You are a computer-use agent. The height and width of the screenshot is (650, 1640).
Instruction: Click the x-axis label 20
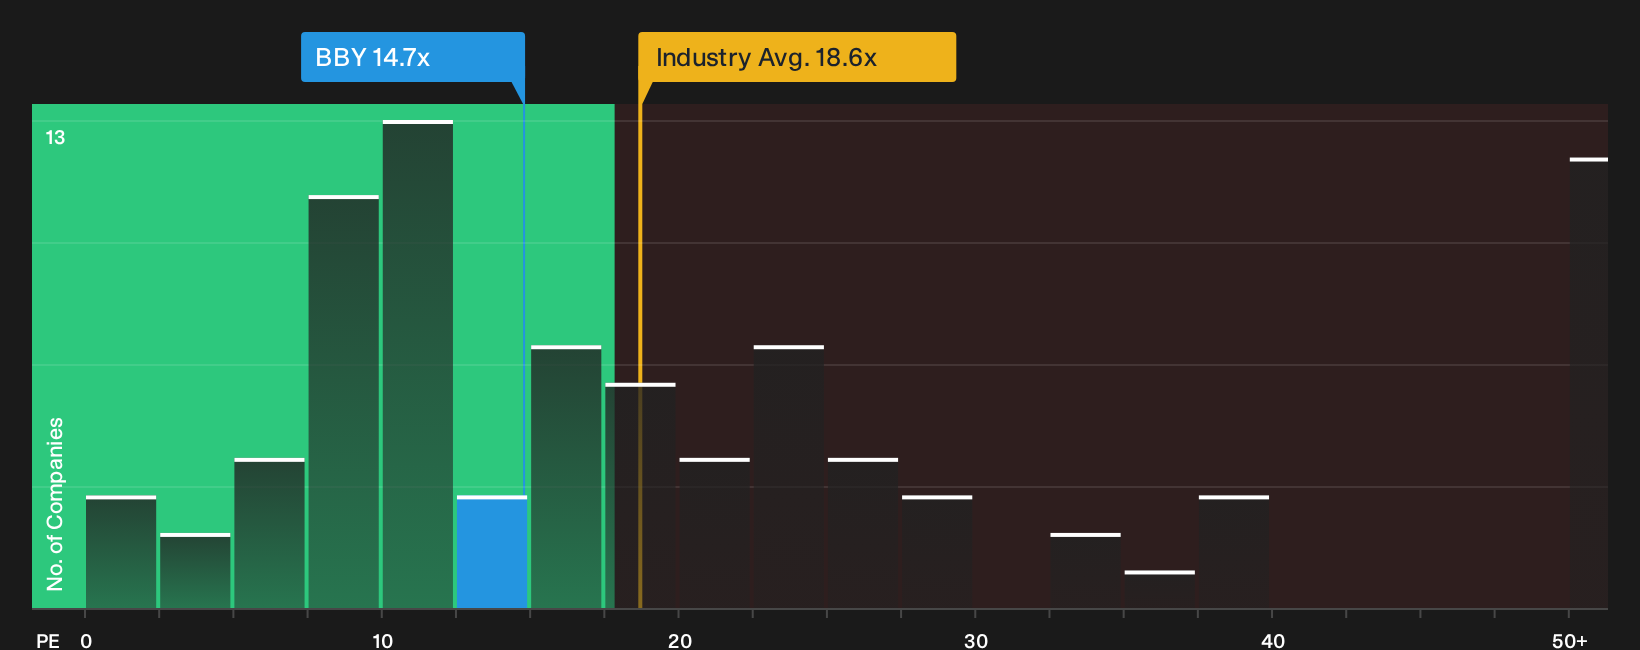pyautogui.click(x=680, y=640)
